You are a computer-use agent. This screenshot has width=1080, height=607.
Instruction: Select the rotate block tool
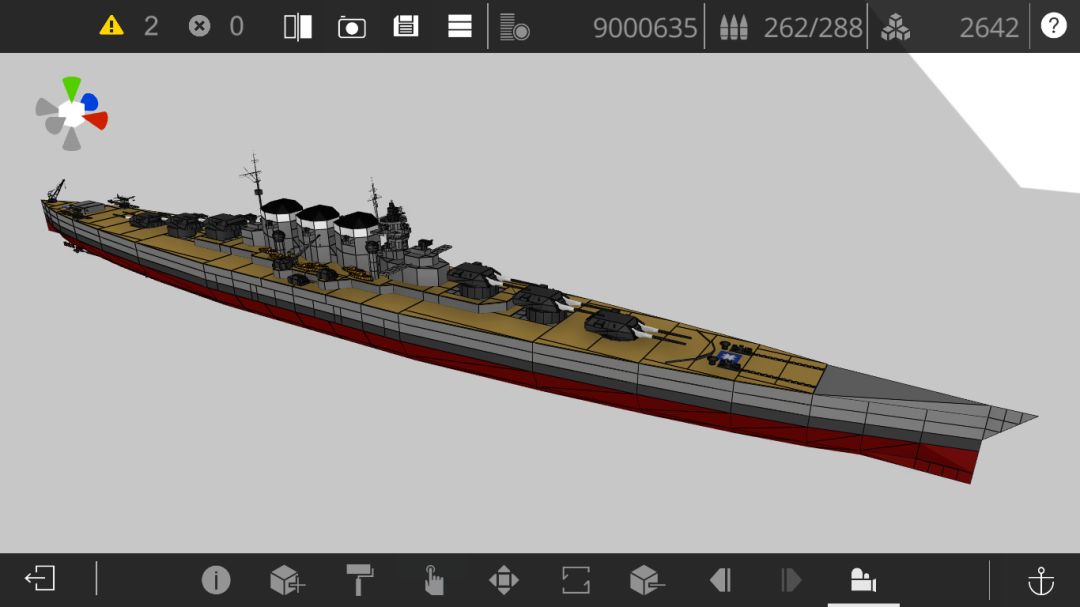(x=576, y=580)
